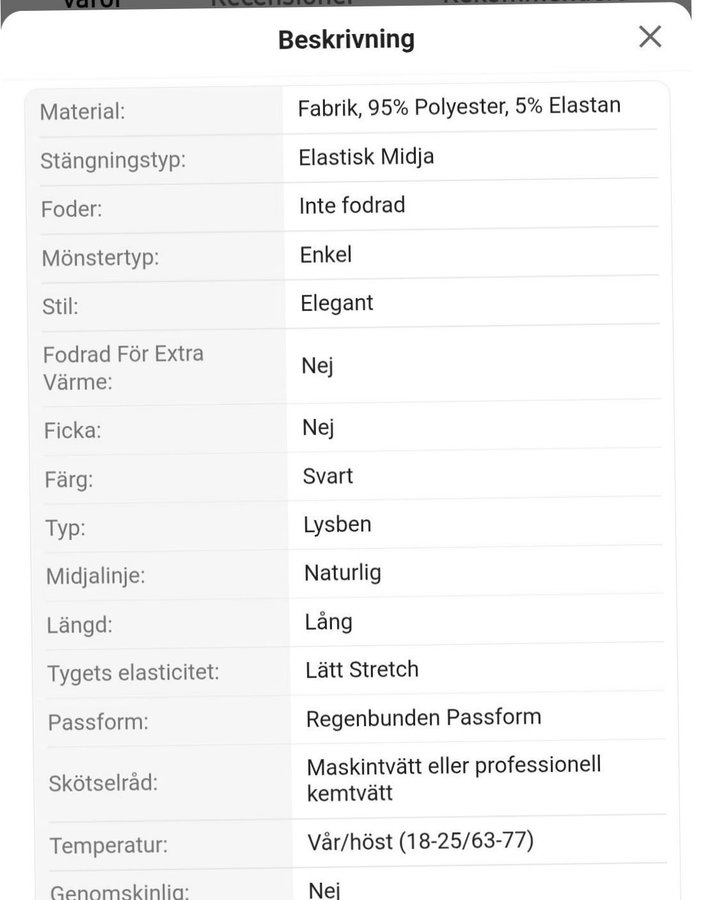The width and height of the screenshot is (703, 900).
Task: Click the Ficka row 'Nej' value
Action: point(318,428)
